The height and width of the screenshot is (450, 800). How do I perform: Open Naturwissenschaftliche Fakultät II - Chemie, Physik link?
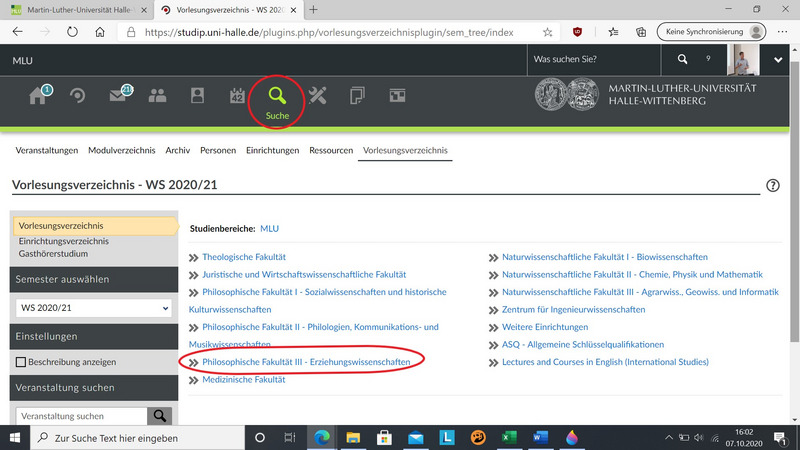(632, 274)
